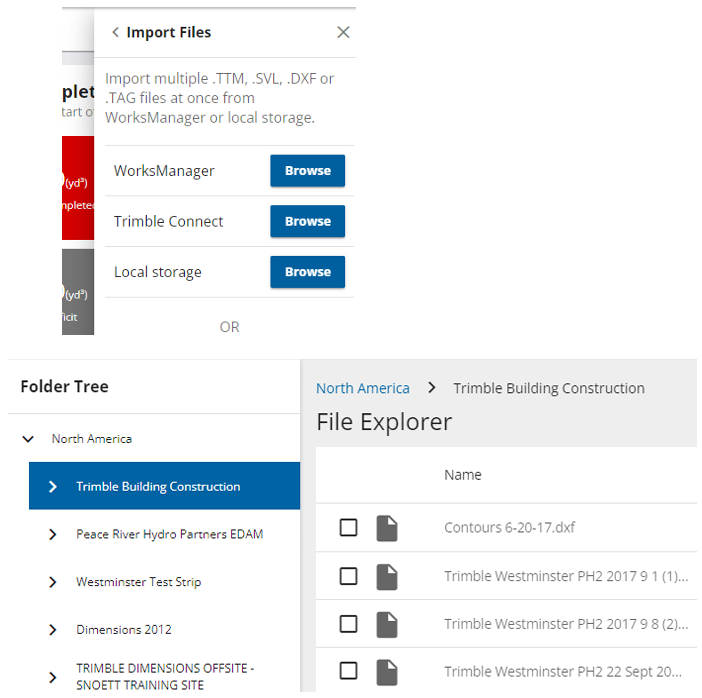Screen dimensions: 702x698
Task: Expand Peace River Hydro Partners EDAM
Action: coord(52,534)
